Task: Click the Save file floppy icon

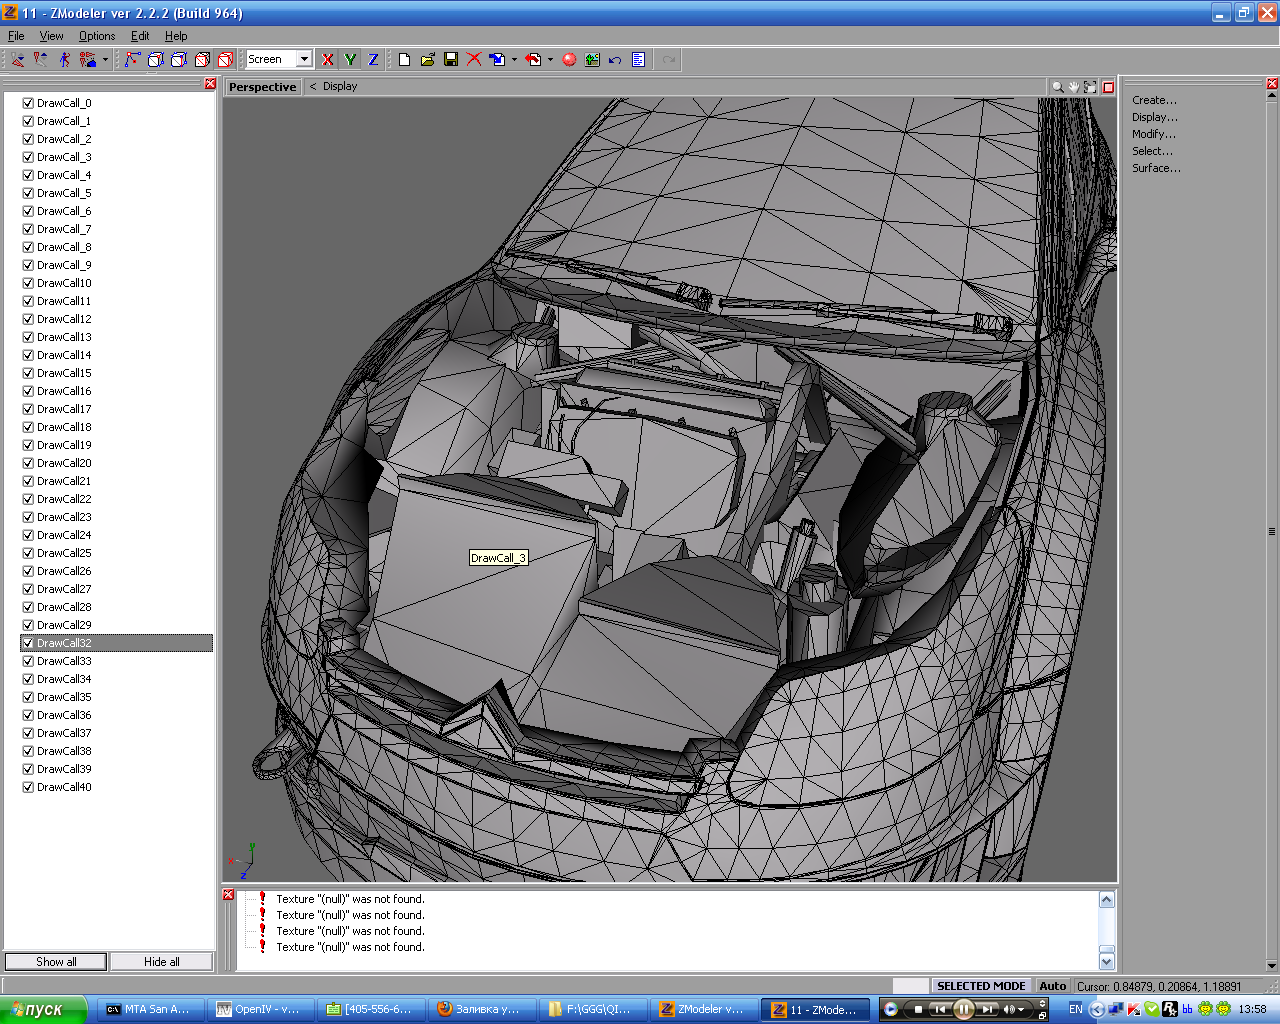Action: tap(451, 60)
